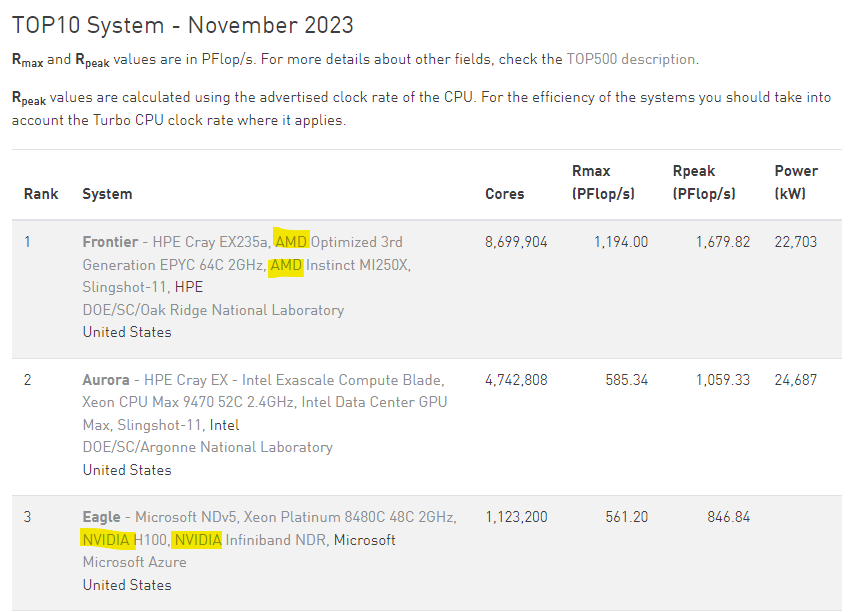Click the Rpeak (PFlop/s) column header
The width and height of the screenshot is (852, 612).
pos(704,182)
